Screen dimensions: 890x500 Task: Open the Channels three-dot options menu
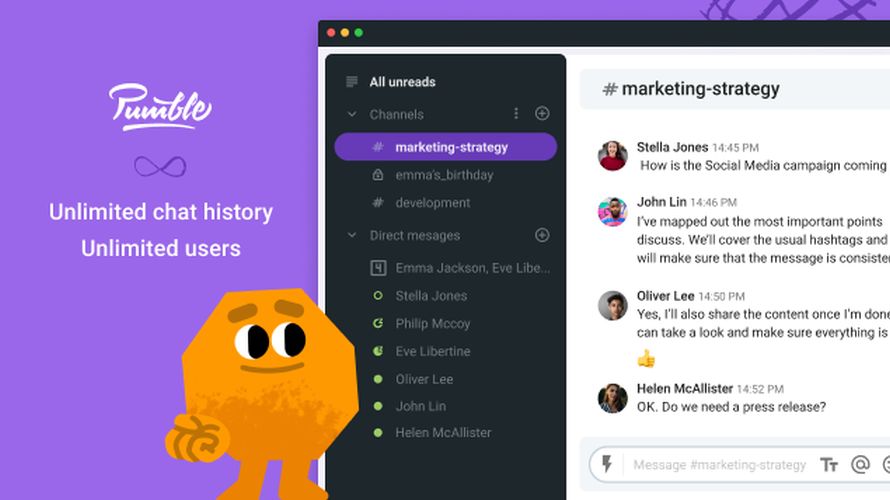click(x=516, y=114)
